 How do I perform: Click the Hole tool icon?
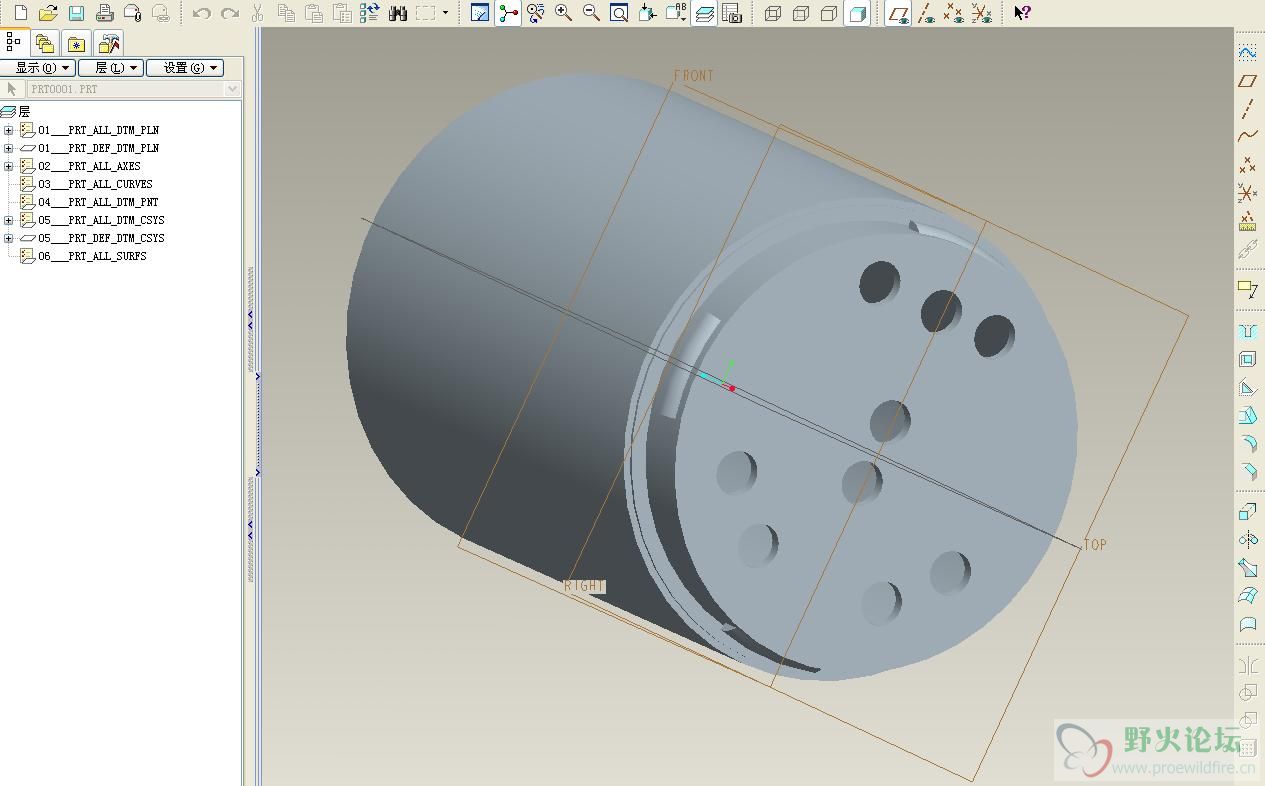(1247, 332)
